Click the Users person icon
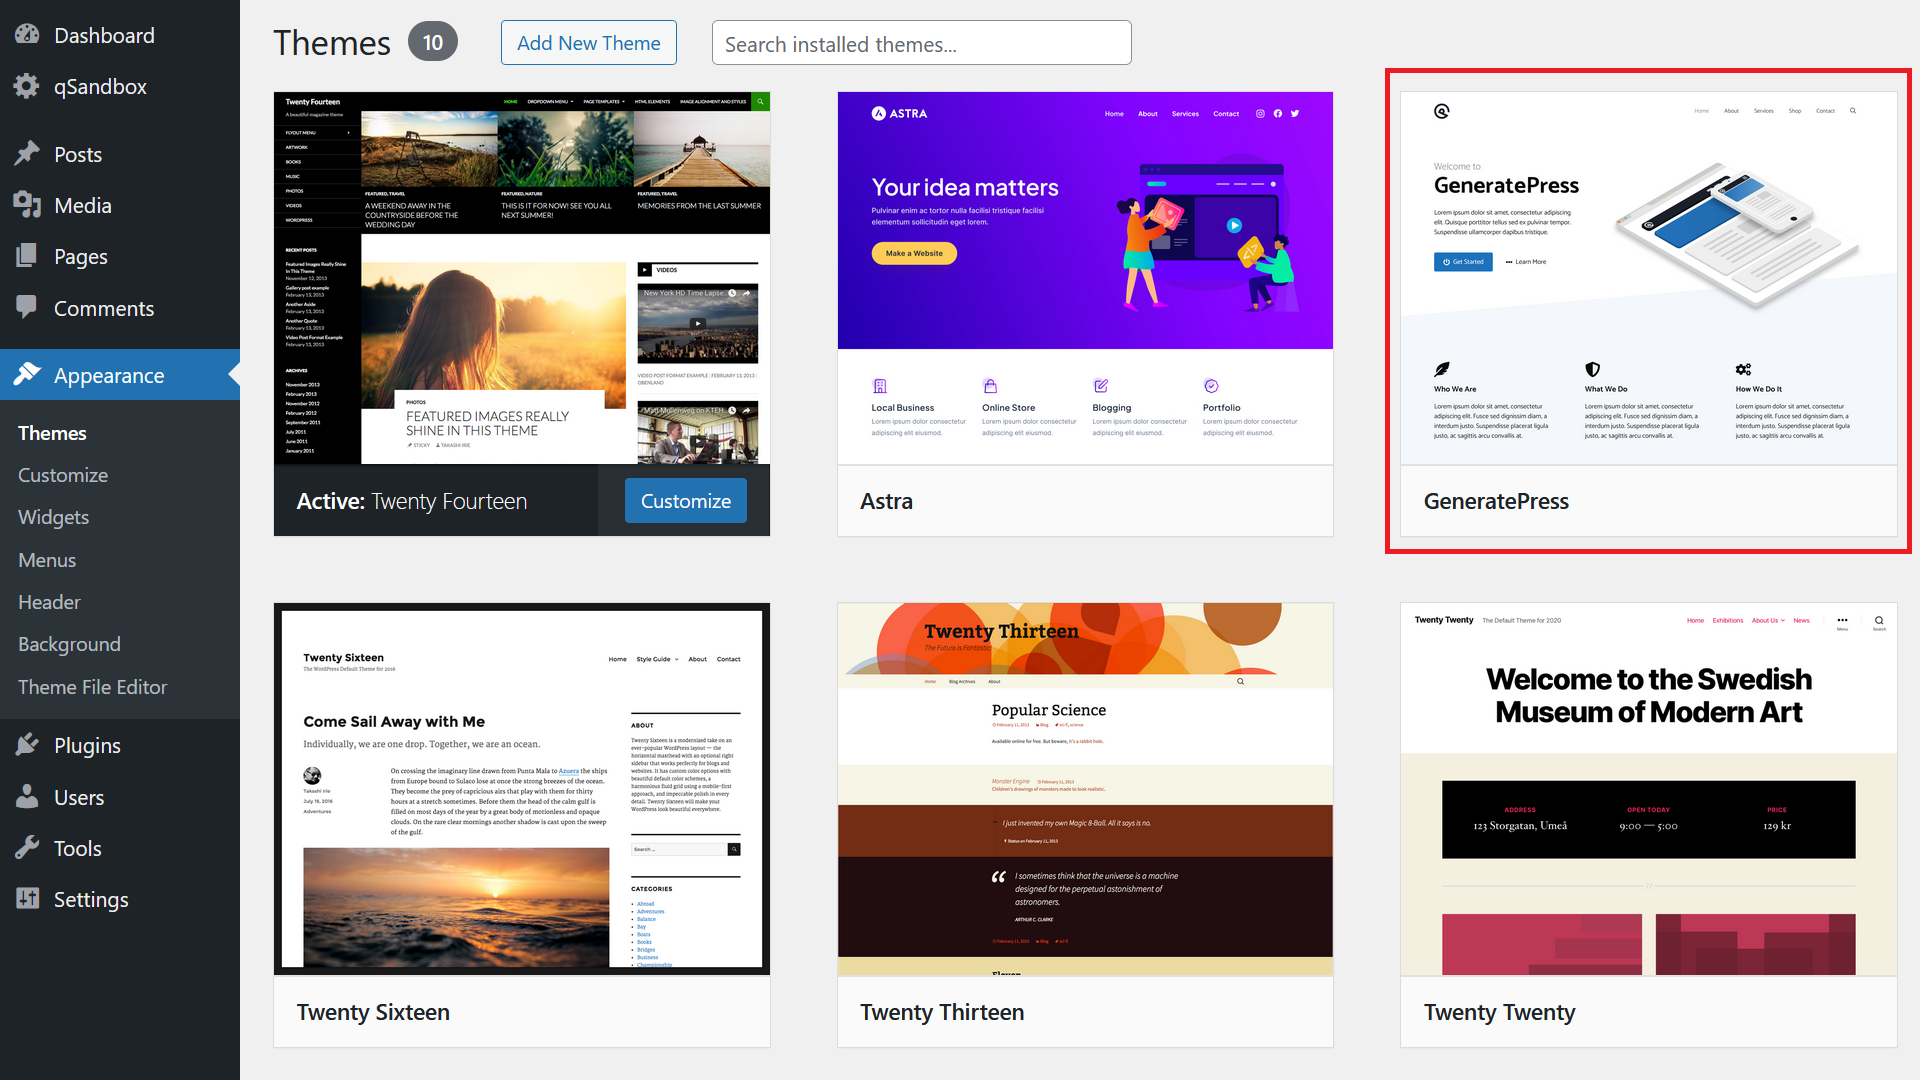Image resolution: width=1920 pixels, height=1080 pixels. click(x=27, y=797)
